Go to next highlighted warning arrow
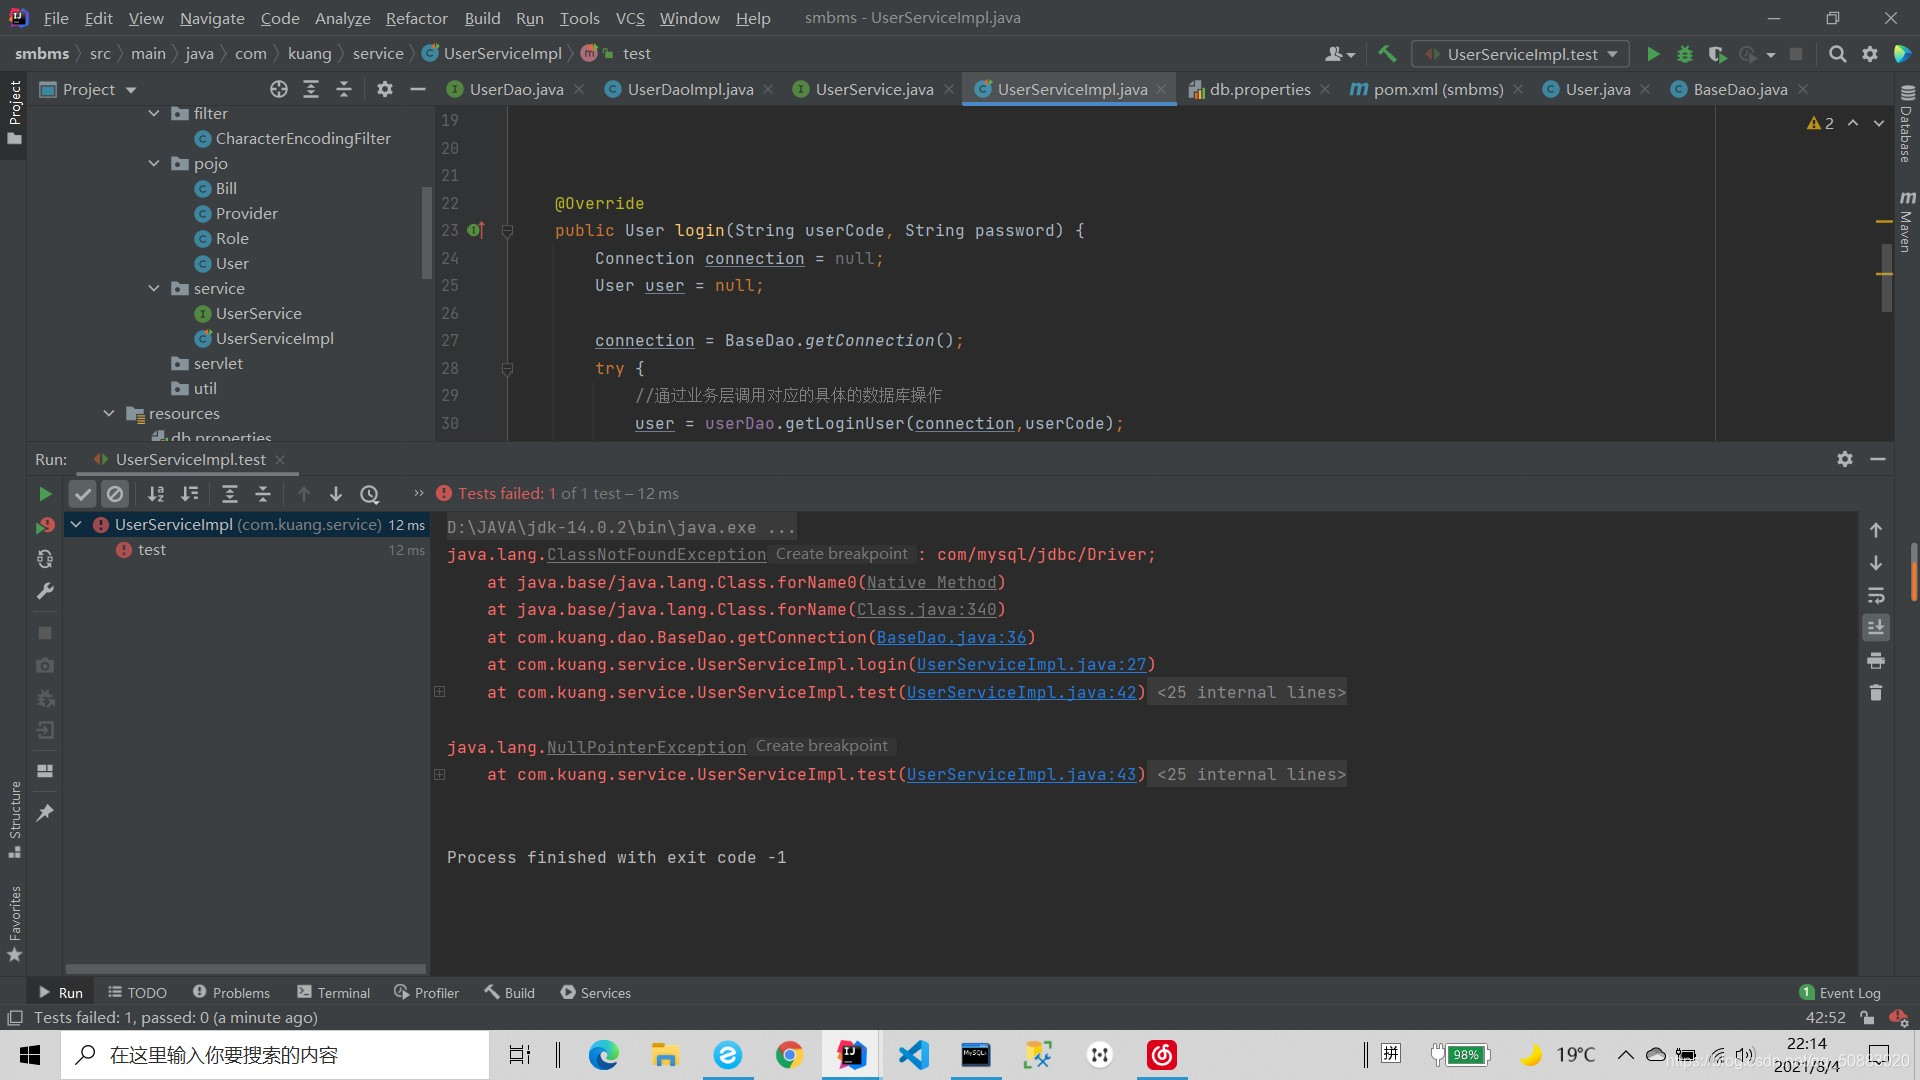This screenshot has width=1920, height=1080. 1879,123
